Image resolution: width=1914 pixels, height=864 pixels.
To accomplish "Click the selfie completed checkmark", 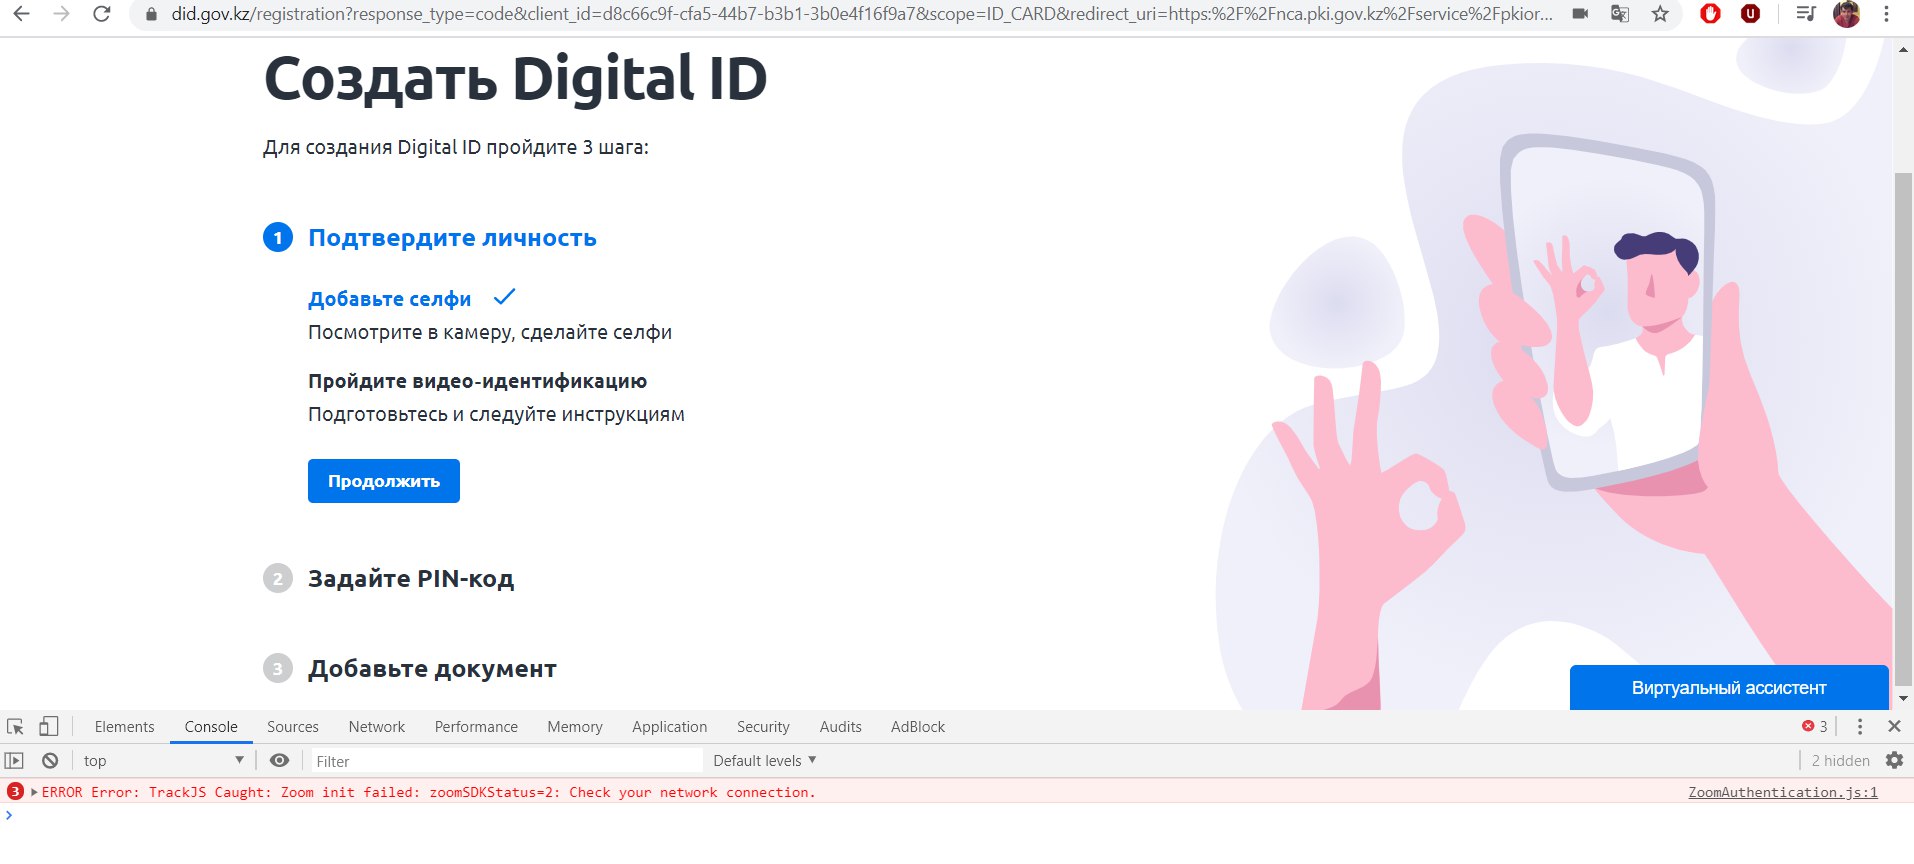I will (505, 297).
